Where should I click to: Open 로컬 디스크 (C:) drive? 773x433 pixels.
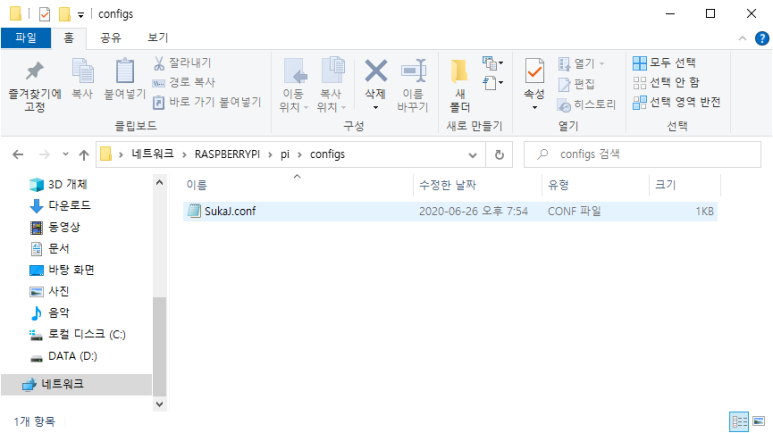(77, 334)
